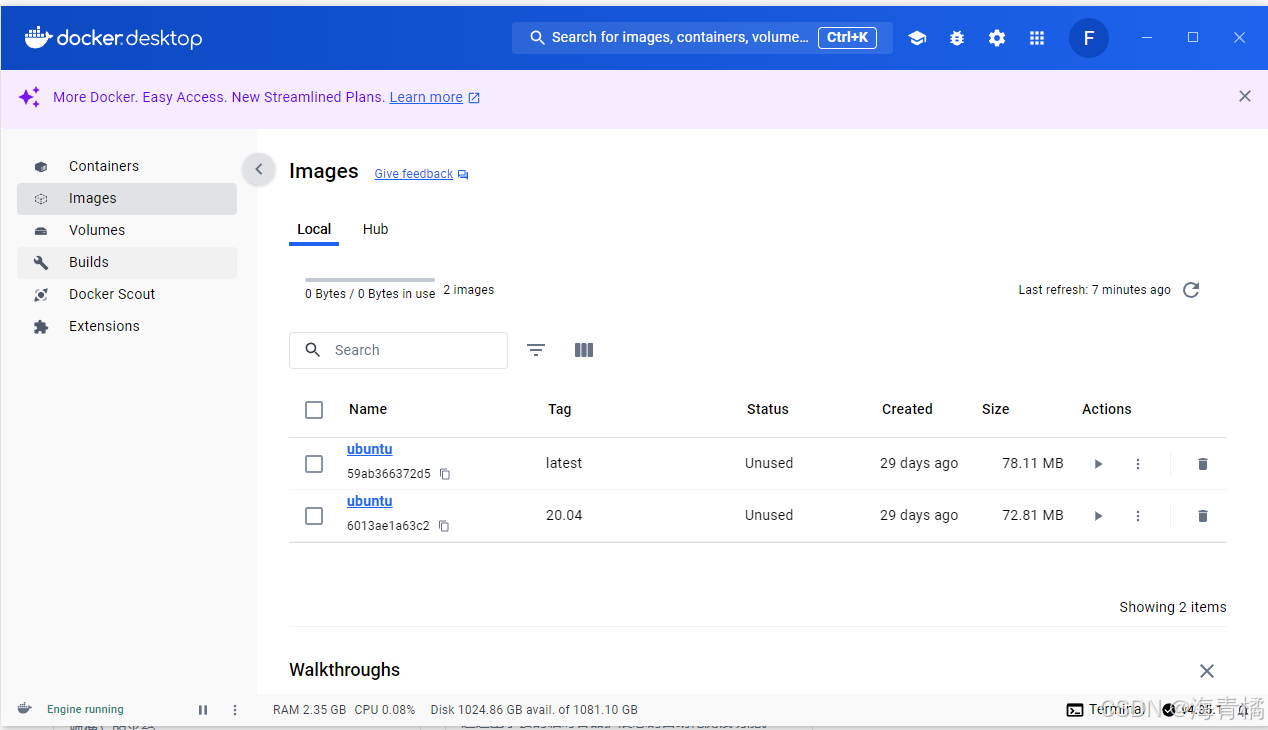The width and height of the screenshot is (1268, 730).
Task: Open the manage columns icon
Action: 584,350
